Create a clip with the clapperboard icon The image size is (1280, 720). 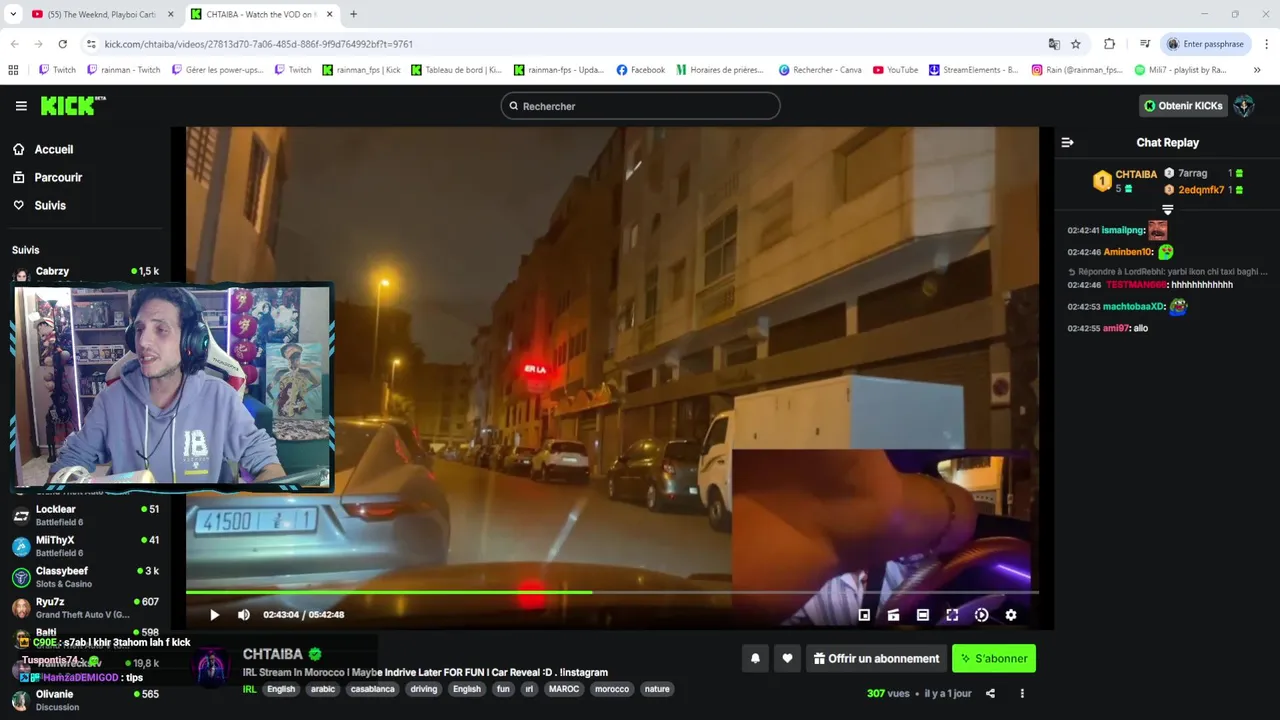(x=893, y=615)
